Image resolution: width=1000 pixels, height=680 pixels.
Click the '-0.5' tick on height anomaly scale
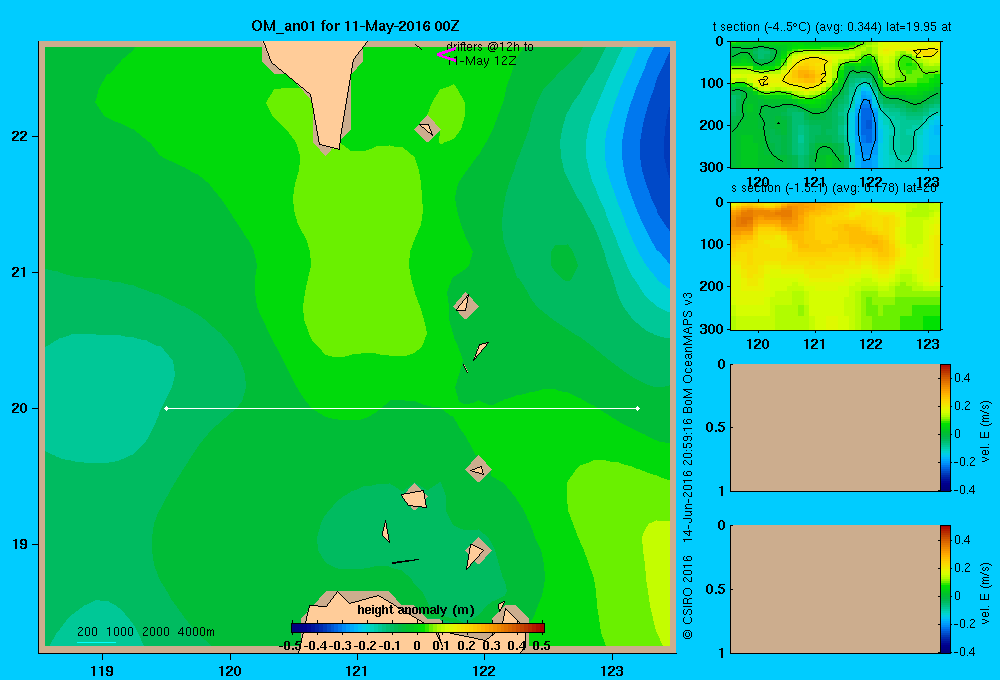pos(290,646)
